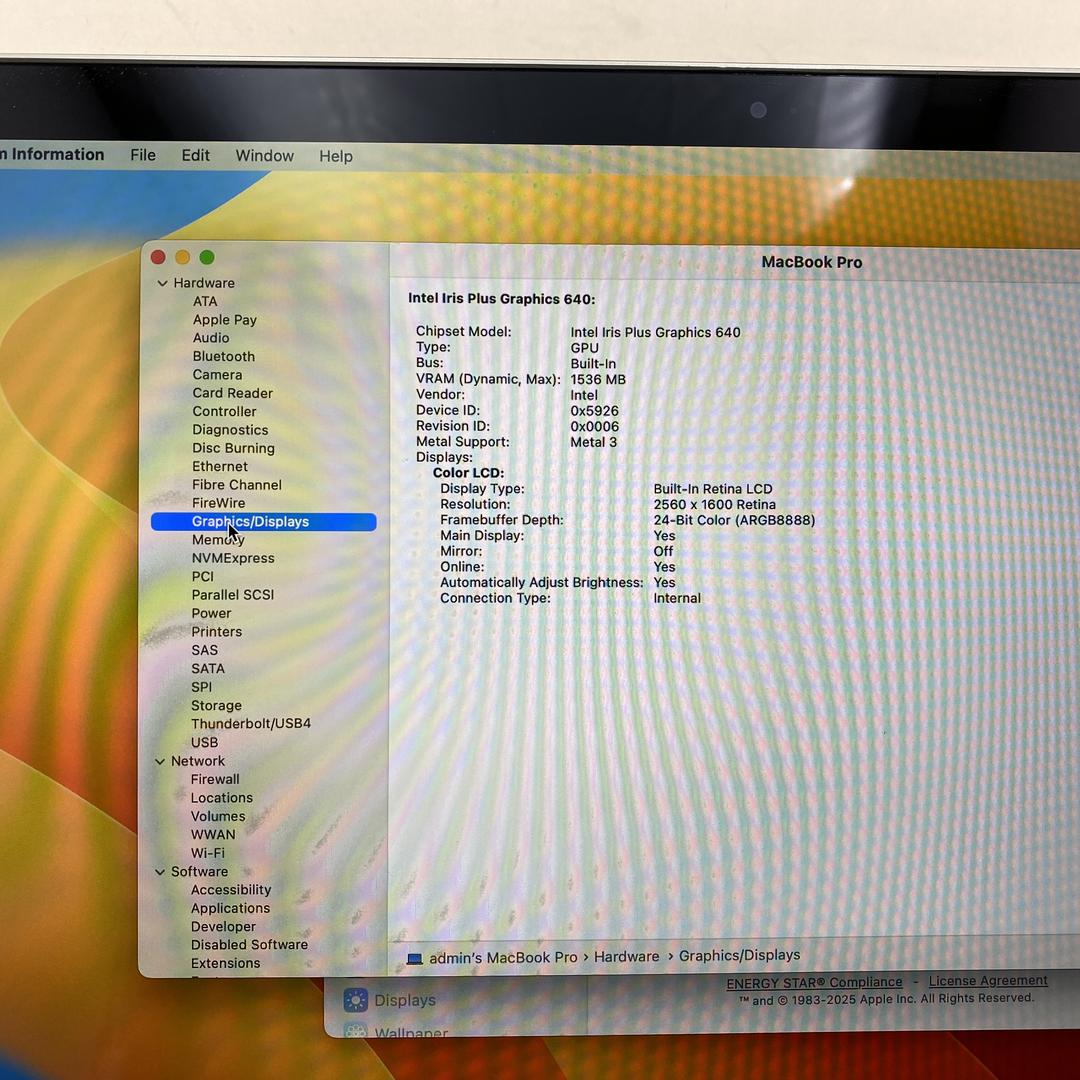Collapse the Network section
Viewport: 1080px width, 1080px height.
(x=160, y=761)
